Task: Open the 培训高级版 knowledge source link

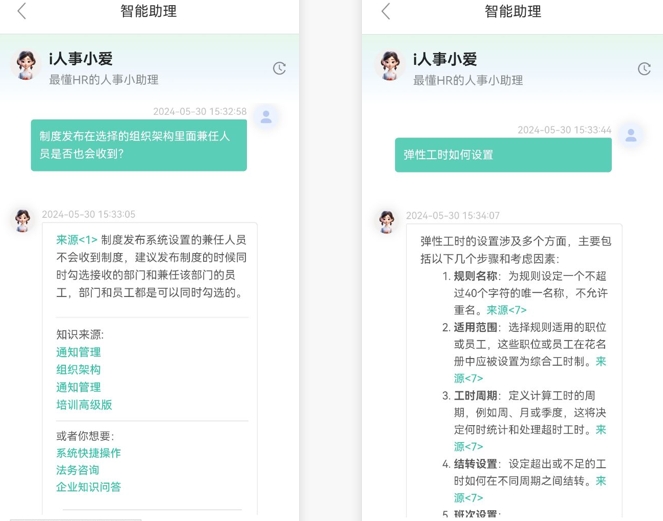Action: coord(84,405)
